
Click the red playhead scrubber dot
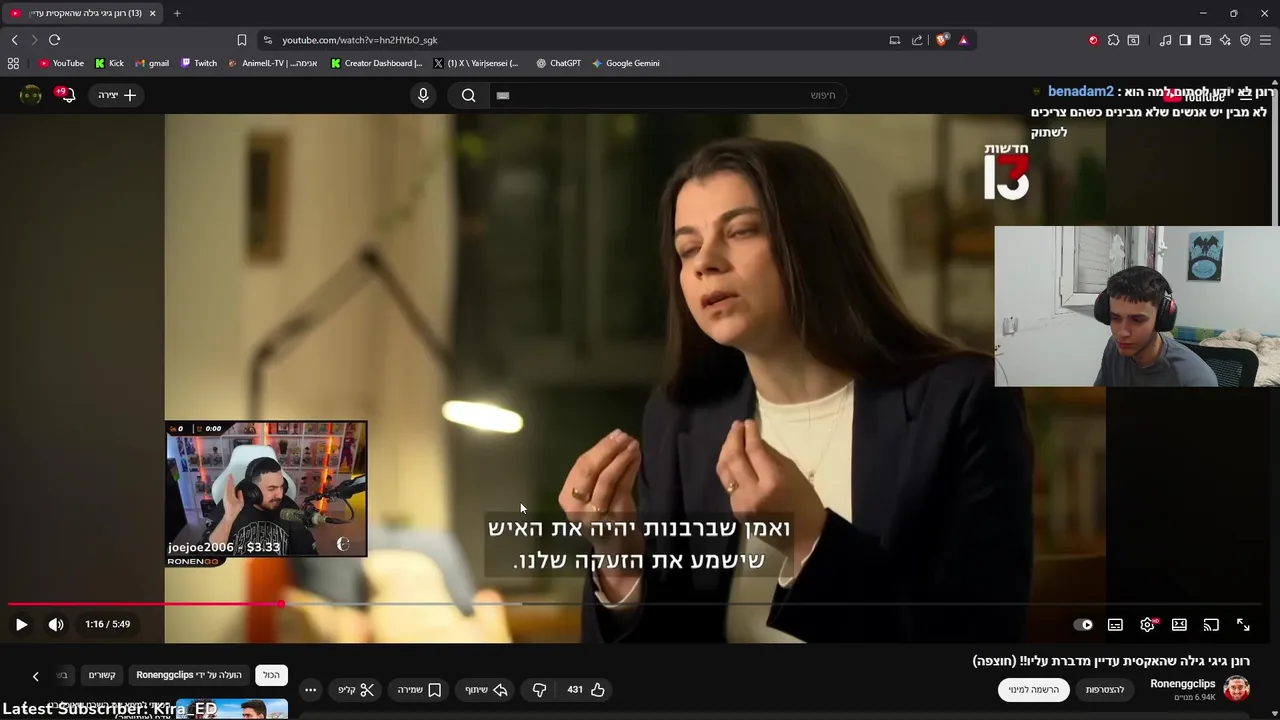(x=282, y=604)
